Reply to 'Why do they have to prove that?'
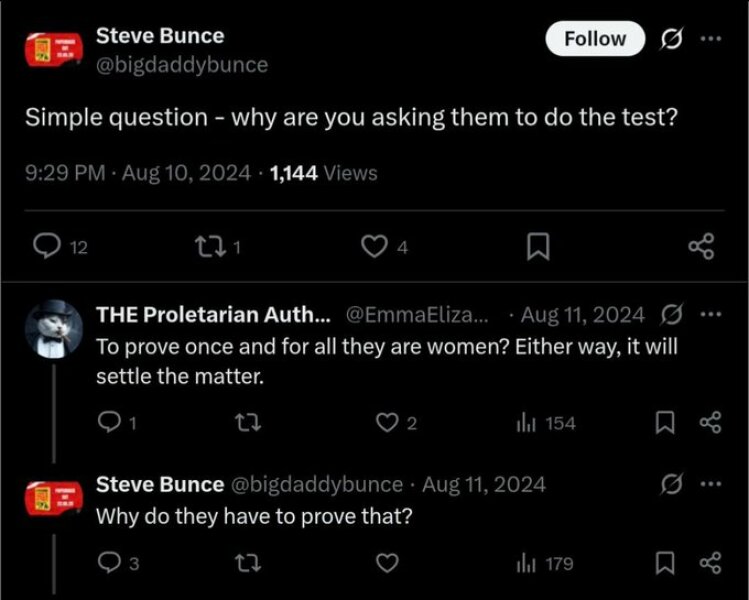The height and width of the screenshot is (600, 749). coord(109,564)
